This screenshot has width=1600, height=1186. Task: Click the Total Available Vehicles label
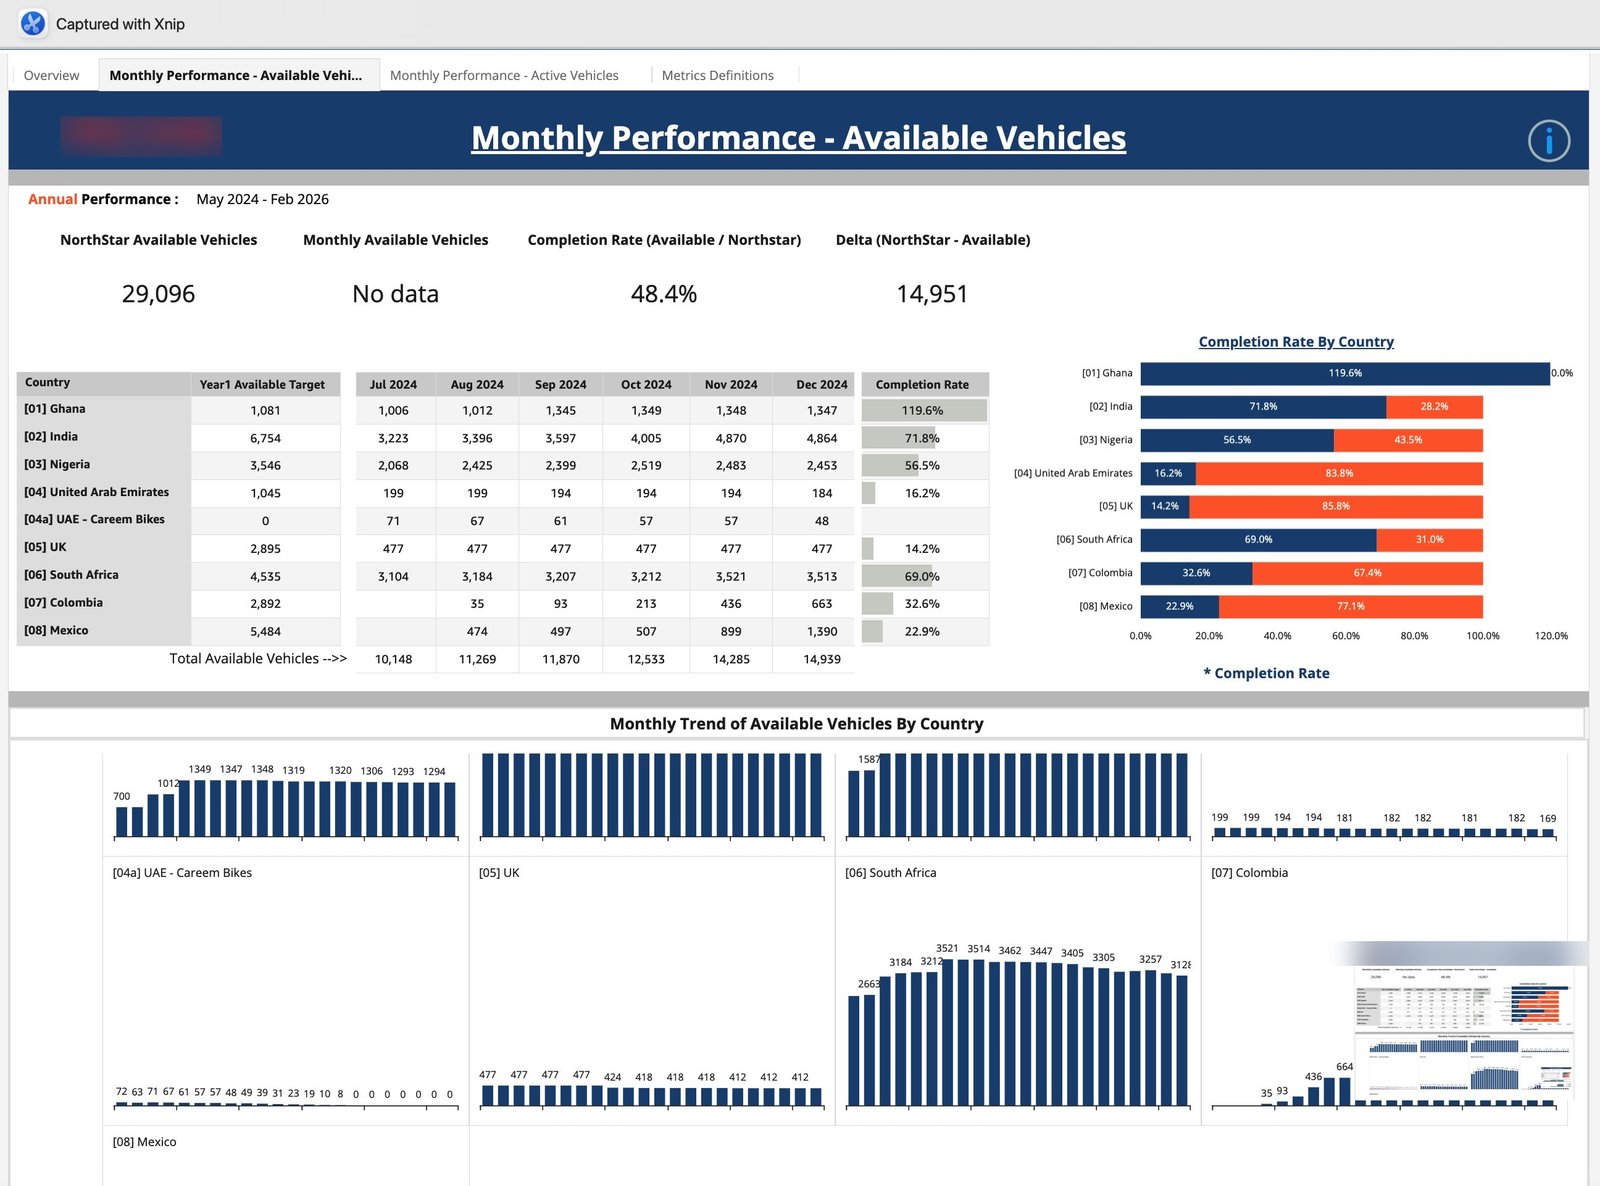click(x=258, y=659)
